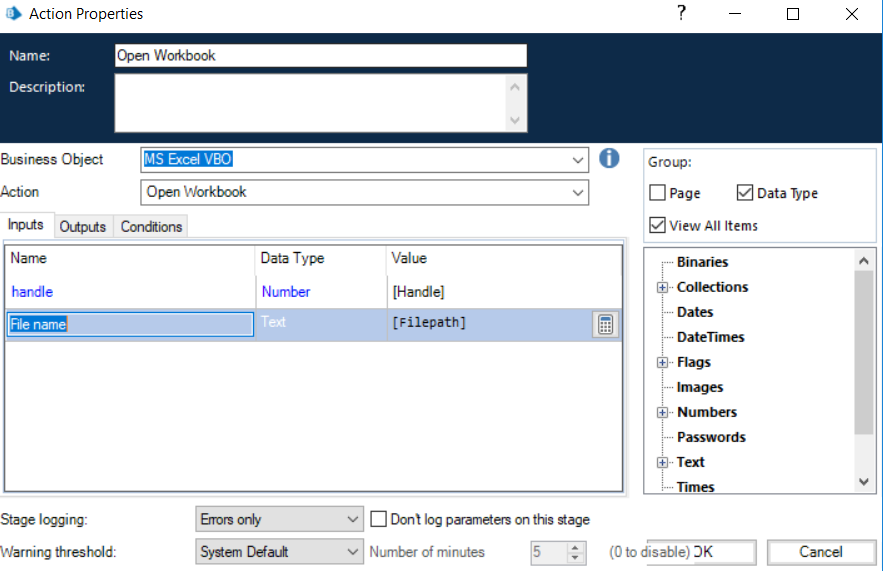
Task: Select the Times tree item
Action: [x=695, y=487]
